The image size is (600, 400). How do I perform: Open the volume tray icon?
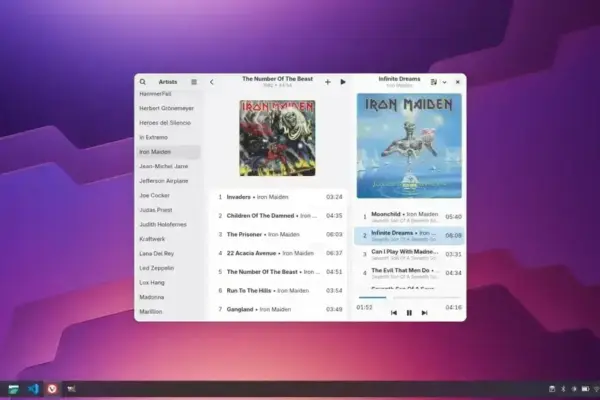click(574, 389)
